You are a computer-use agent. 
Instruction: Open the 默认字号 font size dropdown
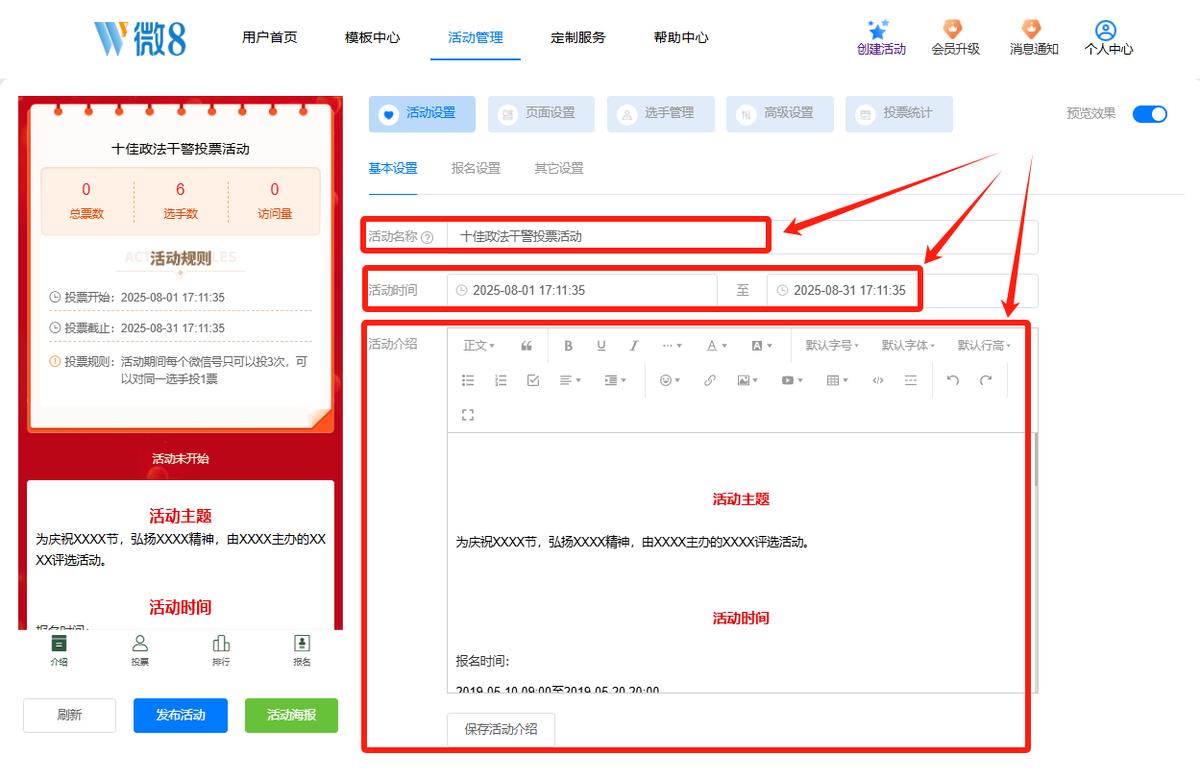click(832, 346)
